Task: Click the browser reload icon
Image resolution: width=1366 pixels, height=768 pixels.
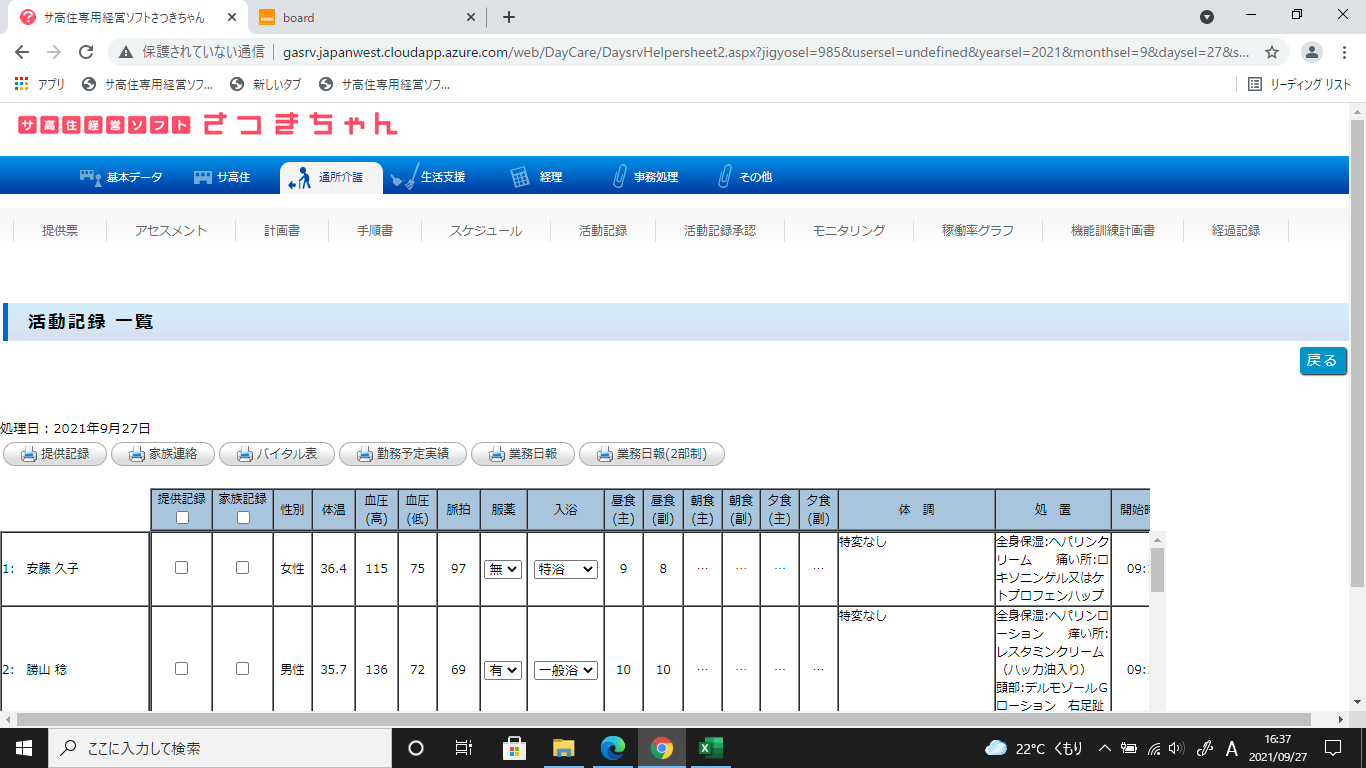Action: point(86,52)
